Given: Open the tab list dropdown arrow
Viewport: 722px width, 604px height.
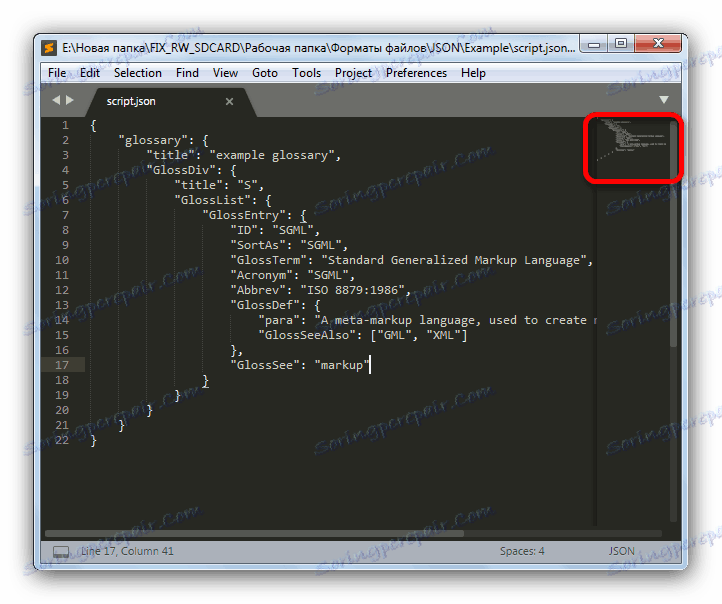Looking at the screenshot, I should tap(664, 100).
